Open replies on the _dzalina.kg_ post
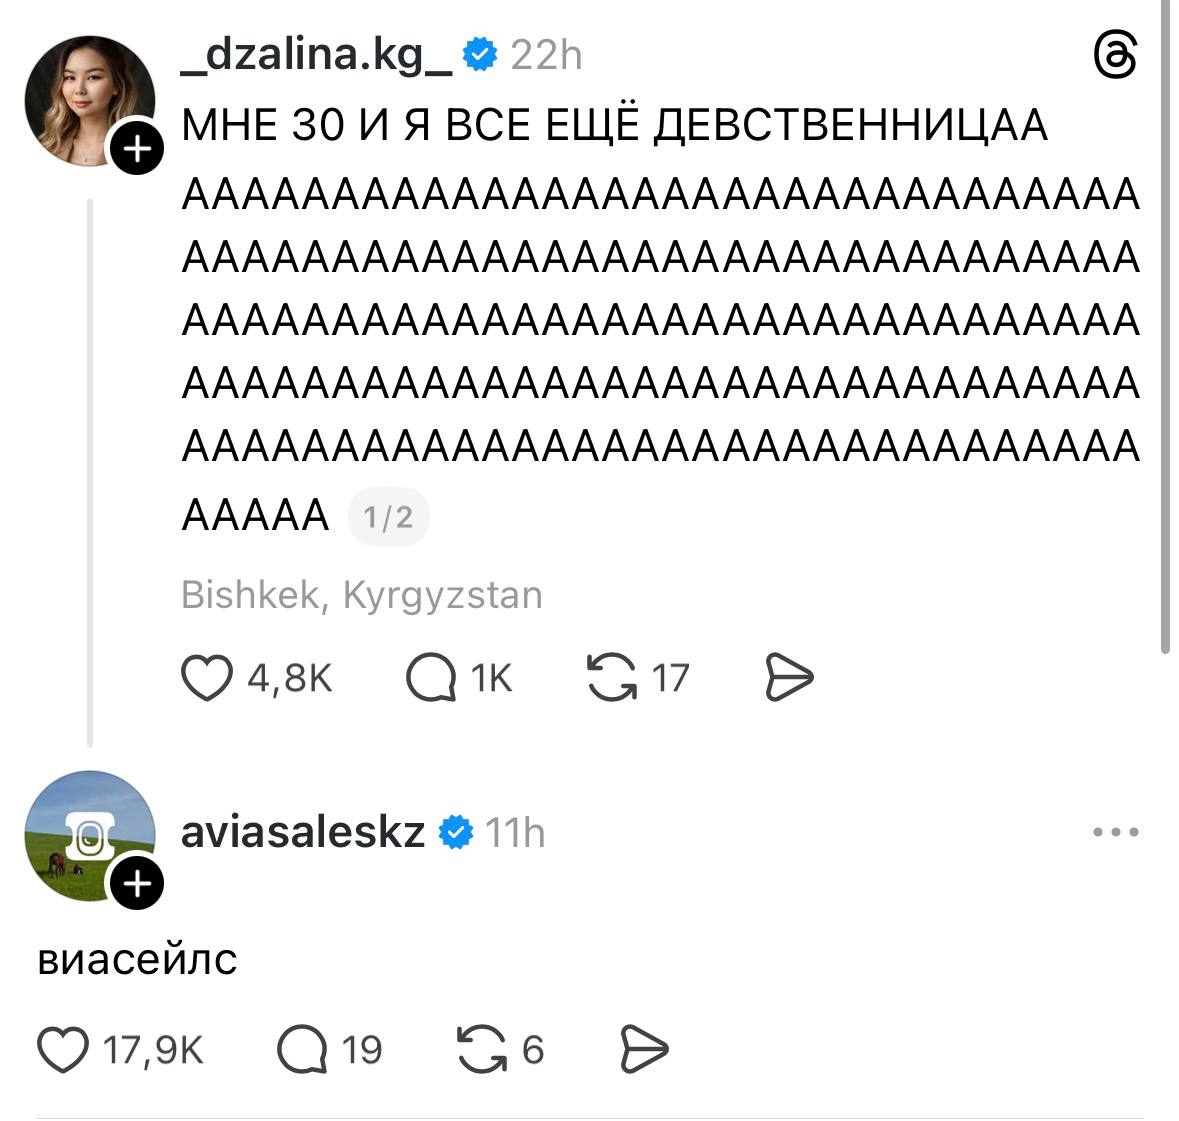 [431, 678]
